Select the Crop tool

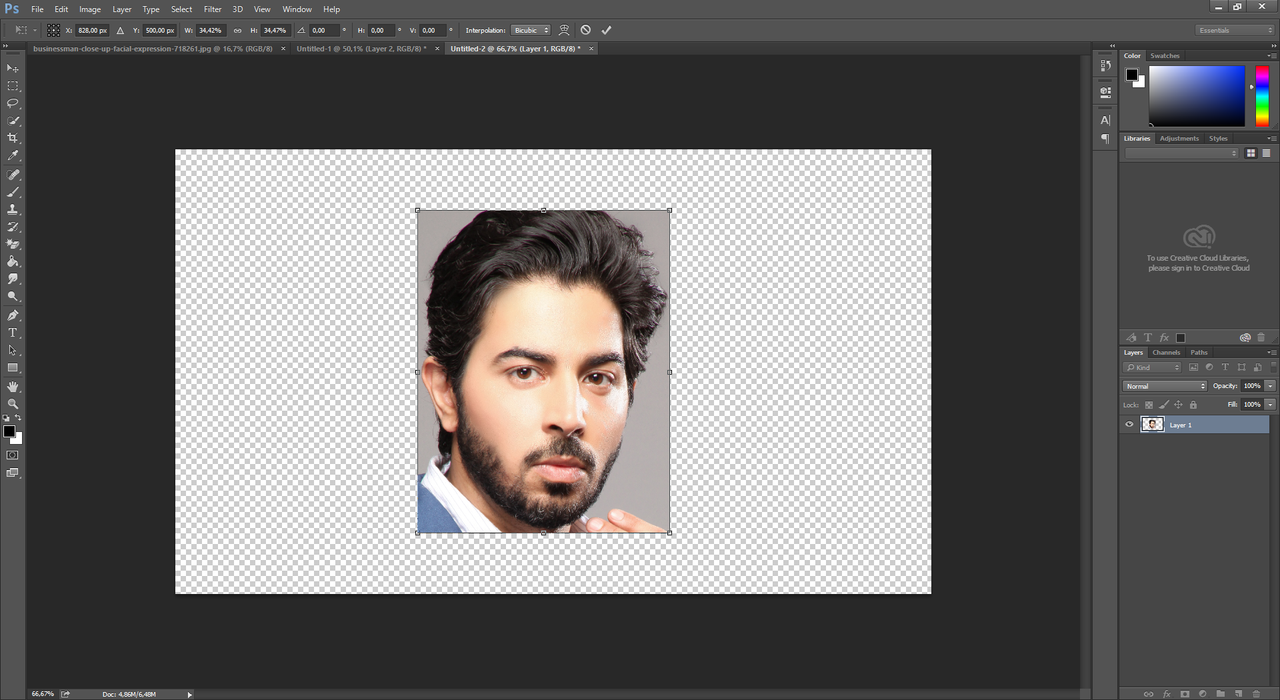pos(13,138)
